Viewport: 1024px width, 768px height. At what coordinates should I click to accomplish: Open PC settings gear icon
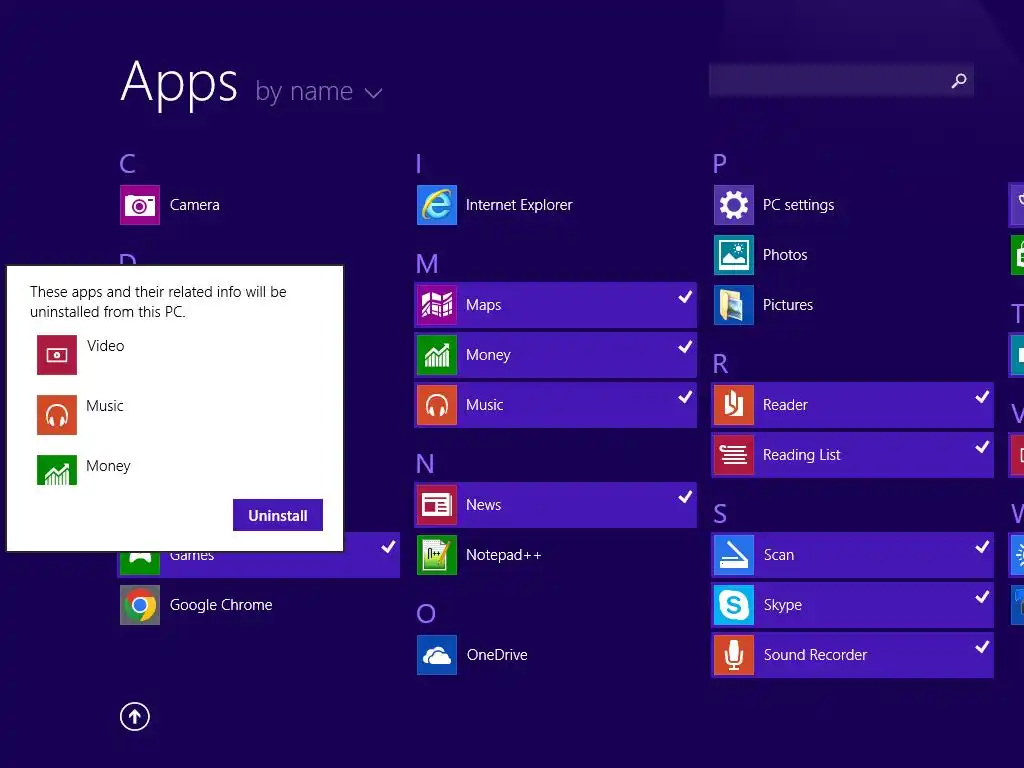pos(734,205)
